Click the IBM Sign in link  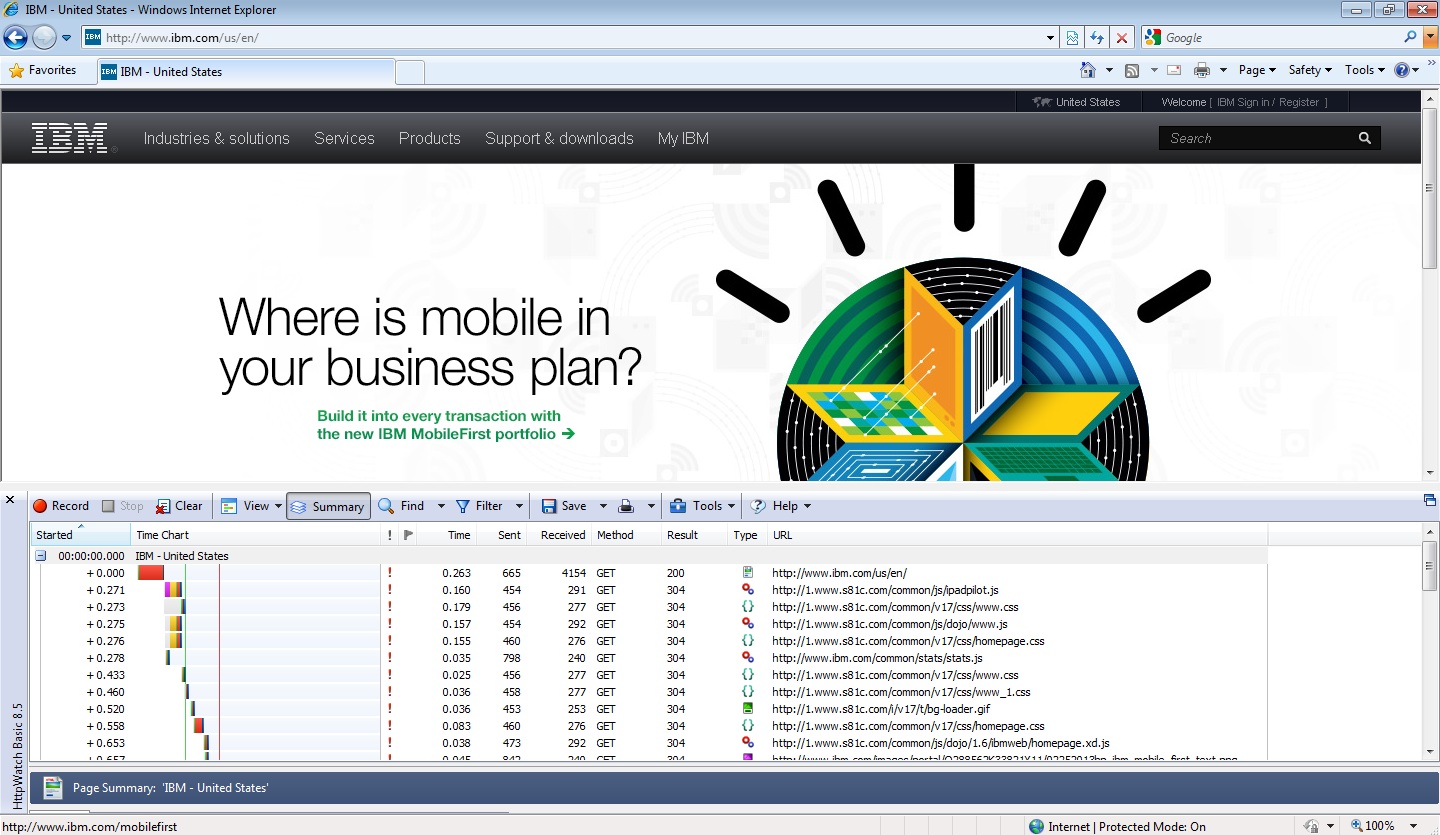click(1243, 102)
